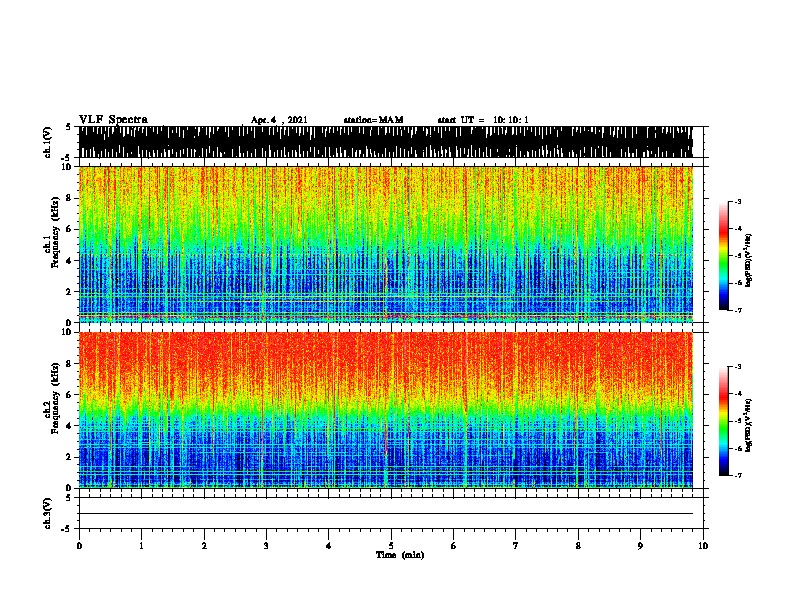Select the ch.3(V) axis label
792x612 pixels.
[x=47, y=513]
